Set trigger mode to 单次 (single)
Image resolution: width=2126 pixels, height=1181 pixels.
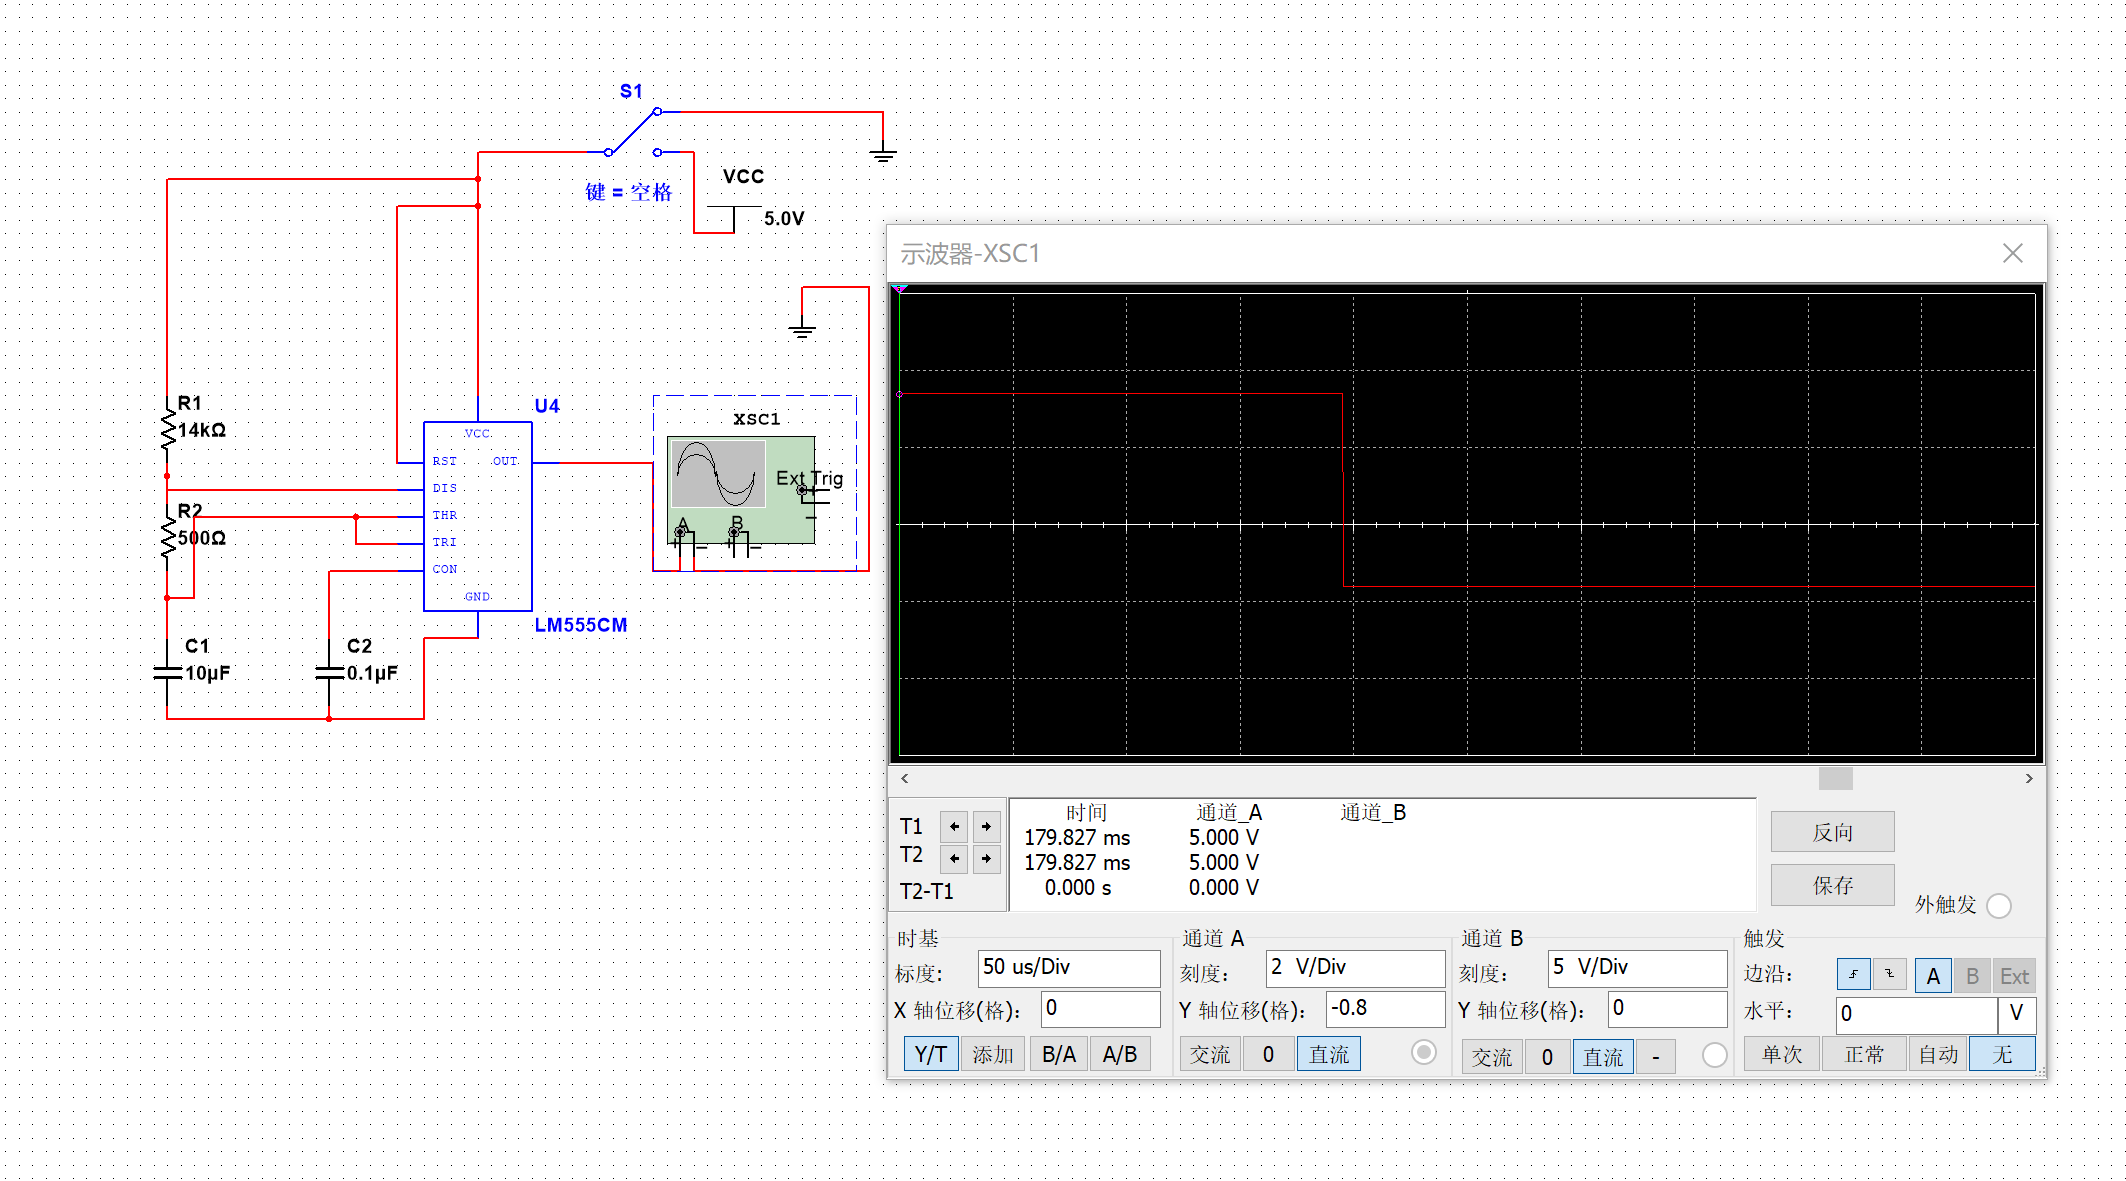1782,1054
